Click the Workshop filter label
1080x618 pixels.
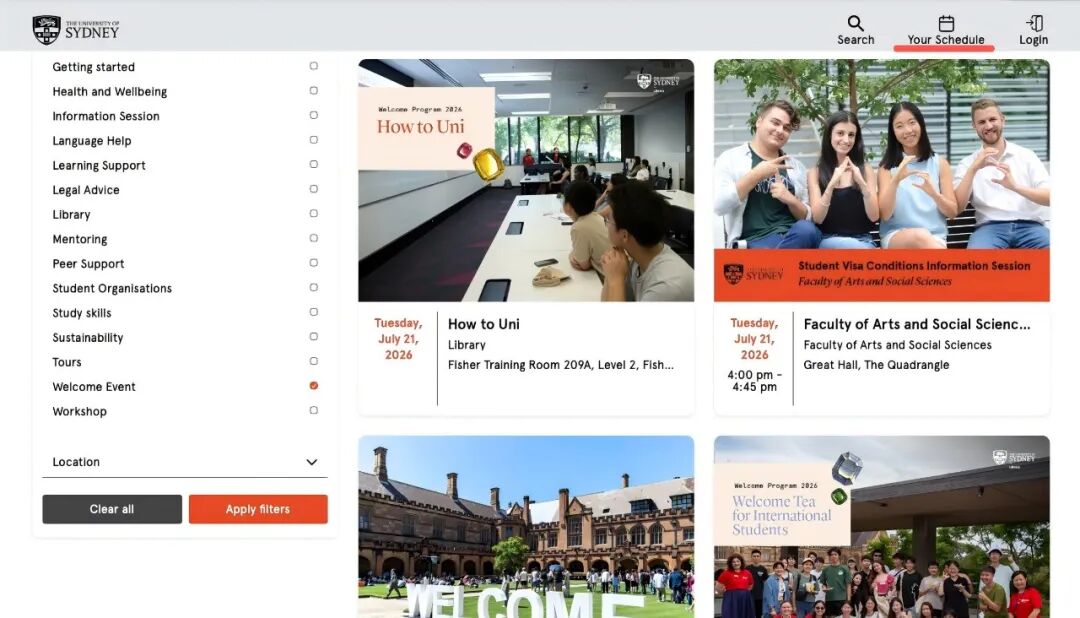(x=79, y=412)
